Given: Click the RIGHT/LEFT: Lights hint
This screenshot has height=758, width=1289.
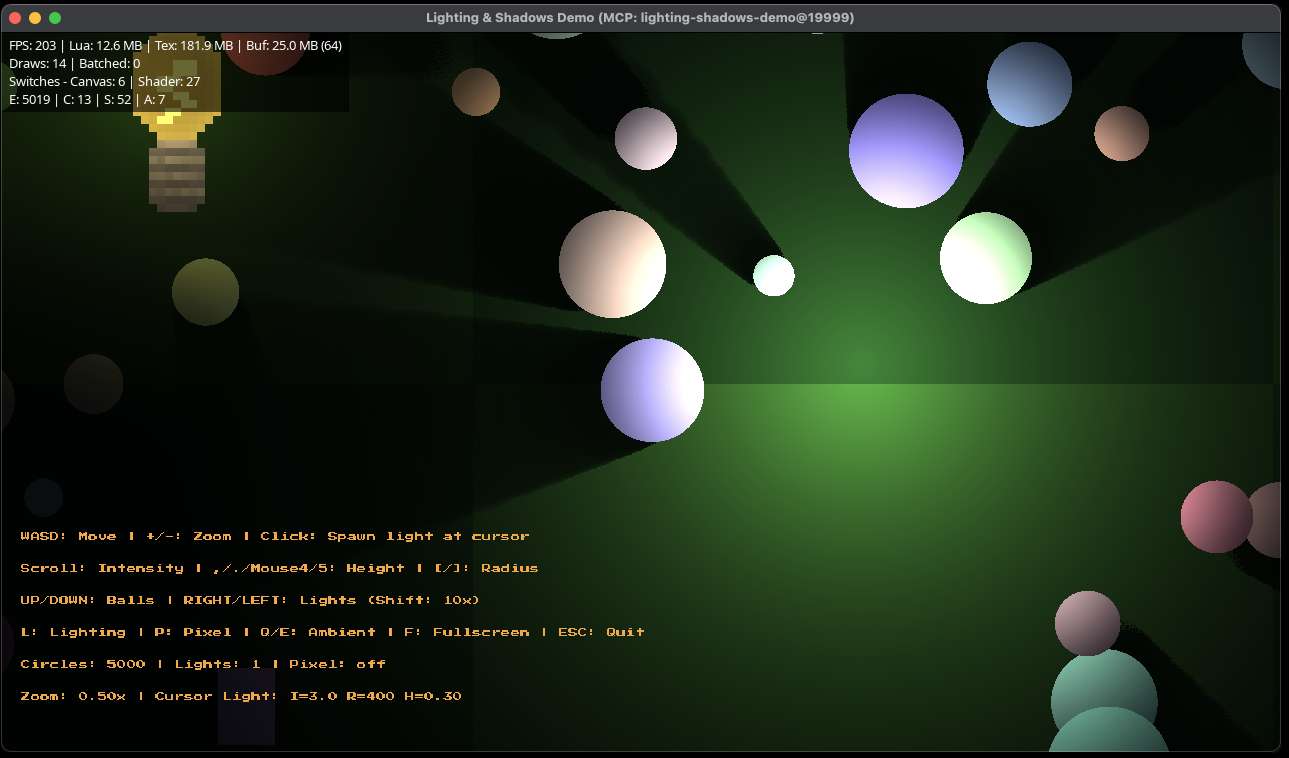Looking at the screenshot, I should (265, 600).
